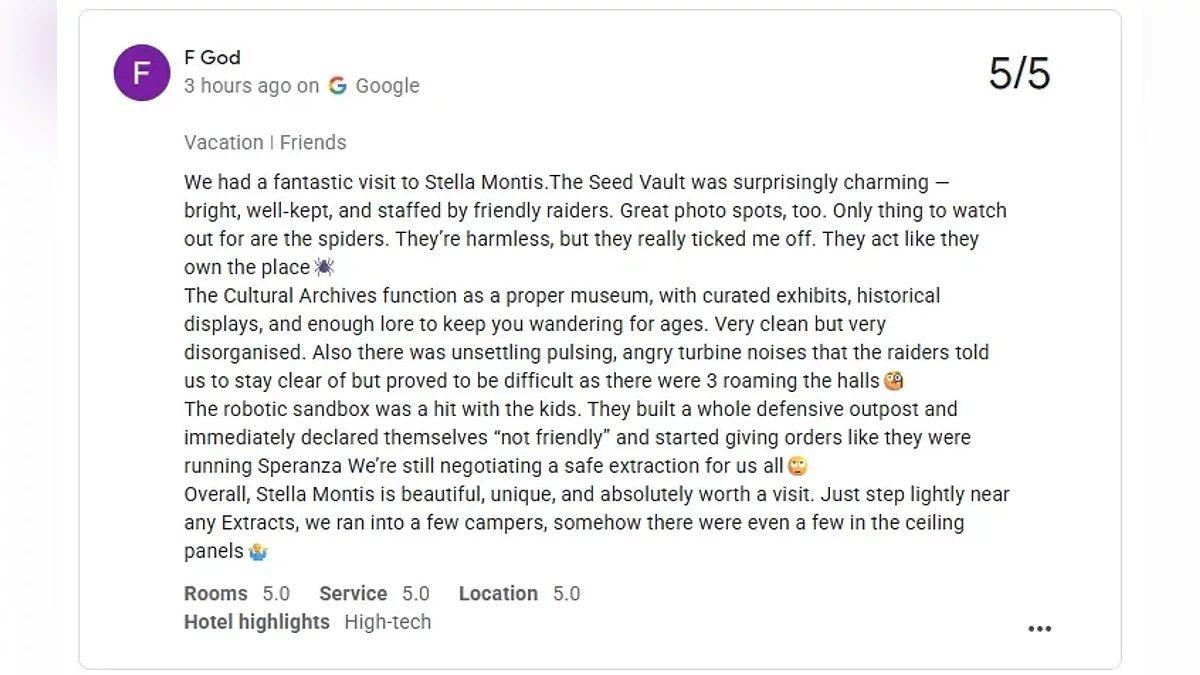Click the High-tech highlight tag

[388, 622]
